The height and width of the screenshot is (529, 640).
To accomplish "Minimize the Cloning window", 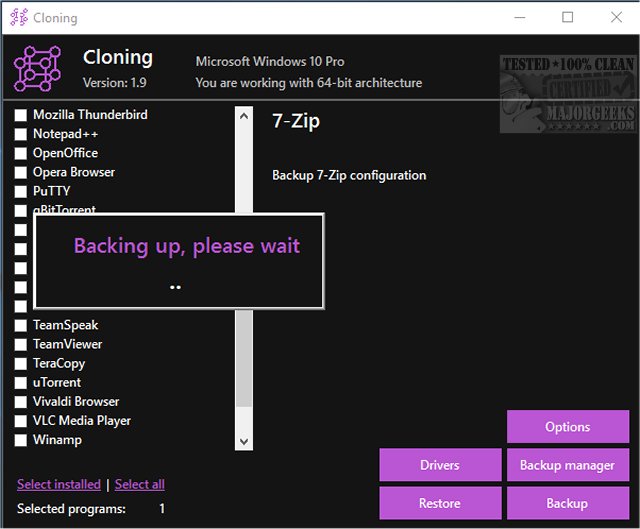I will [520, 18].
